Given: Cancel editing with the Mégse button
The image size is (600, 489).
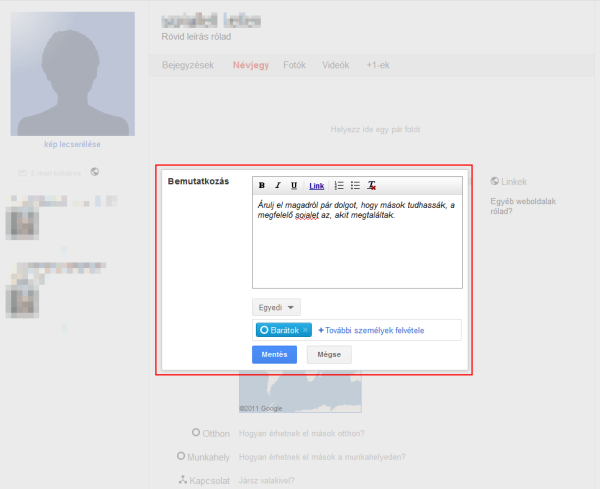Looking at the screenshot, I should (x=329, y=354).
